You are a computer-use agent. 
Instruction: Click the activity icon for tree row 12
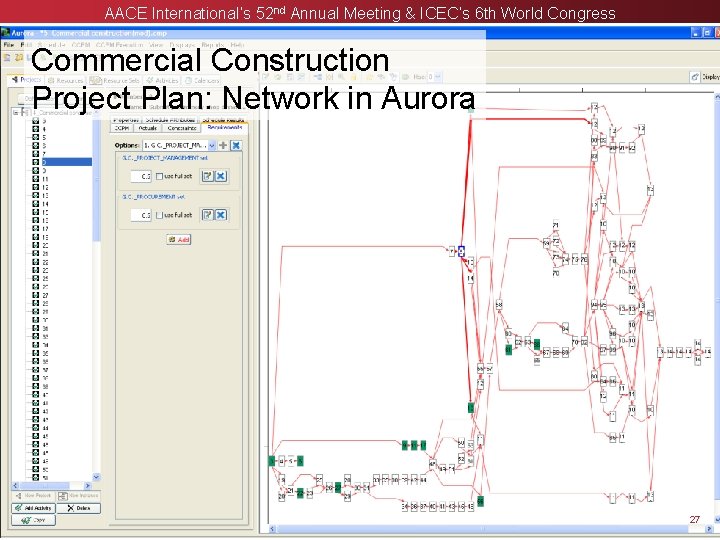click(36, 187)
